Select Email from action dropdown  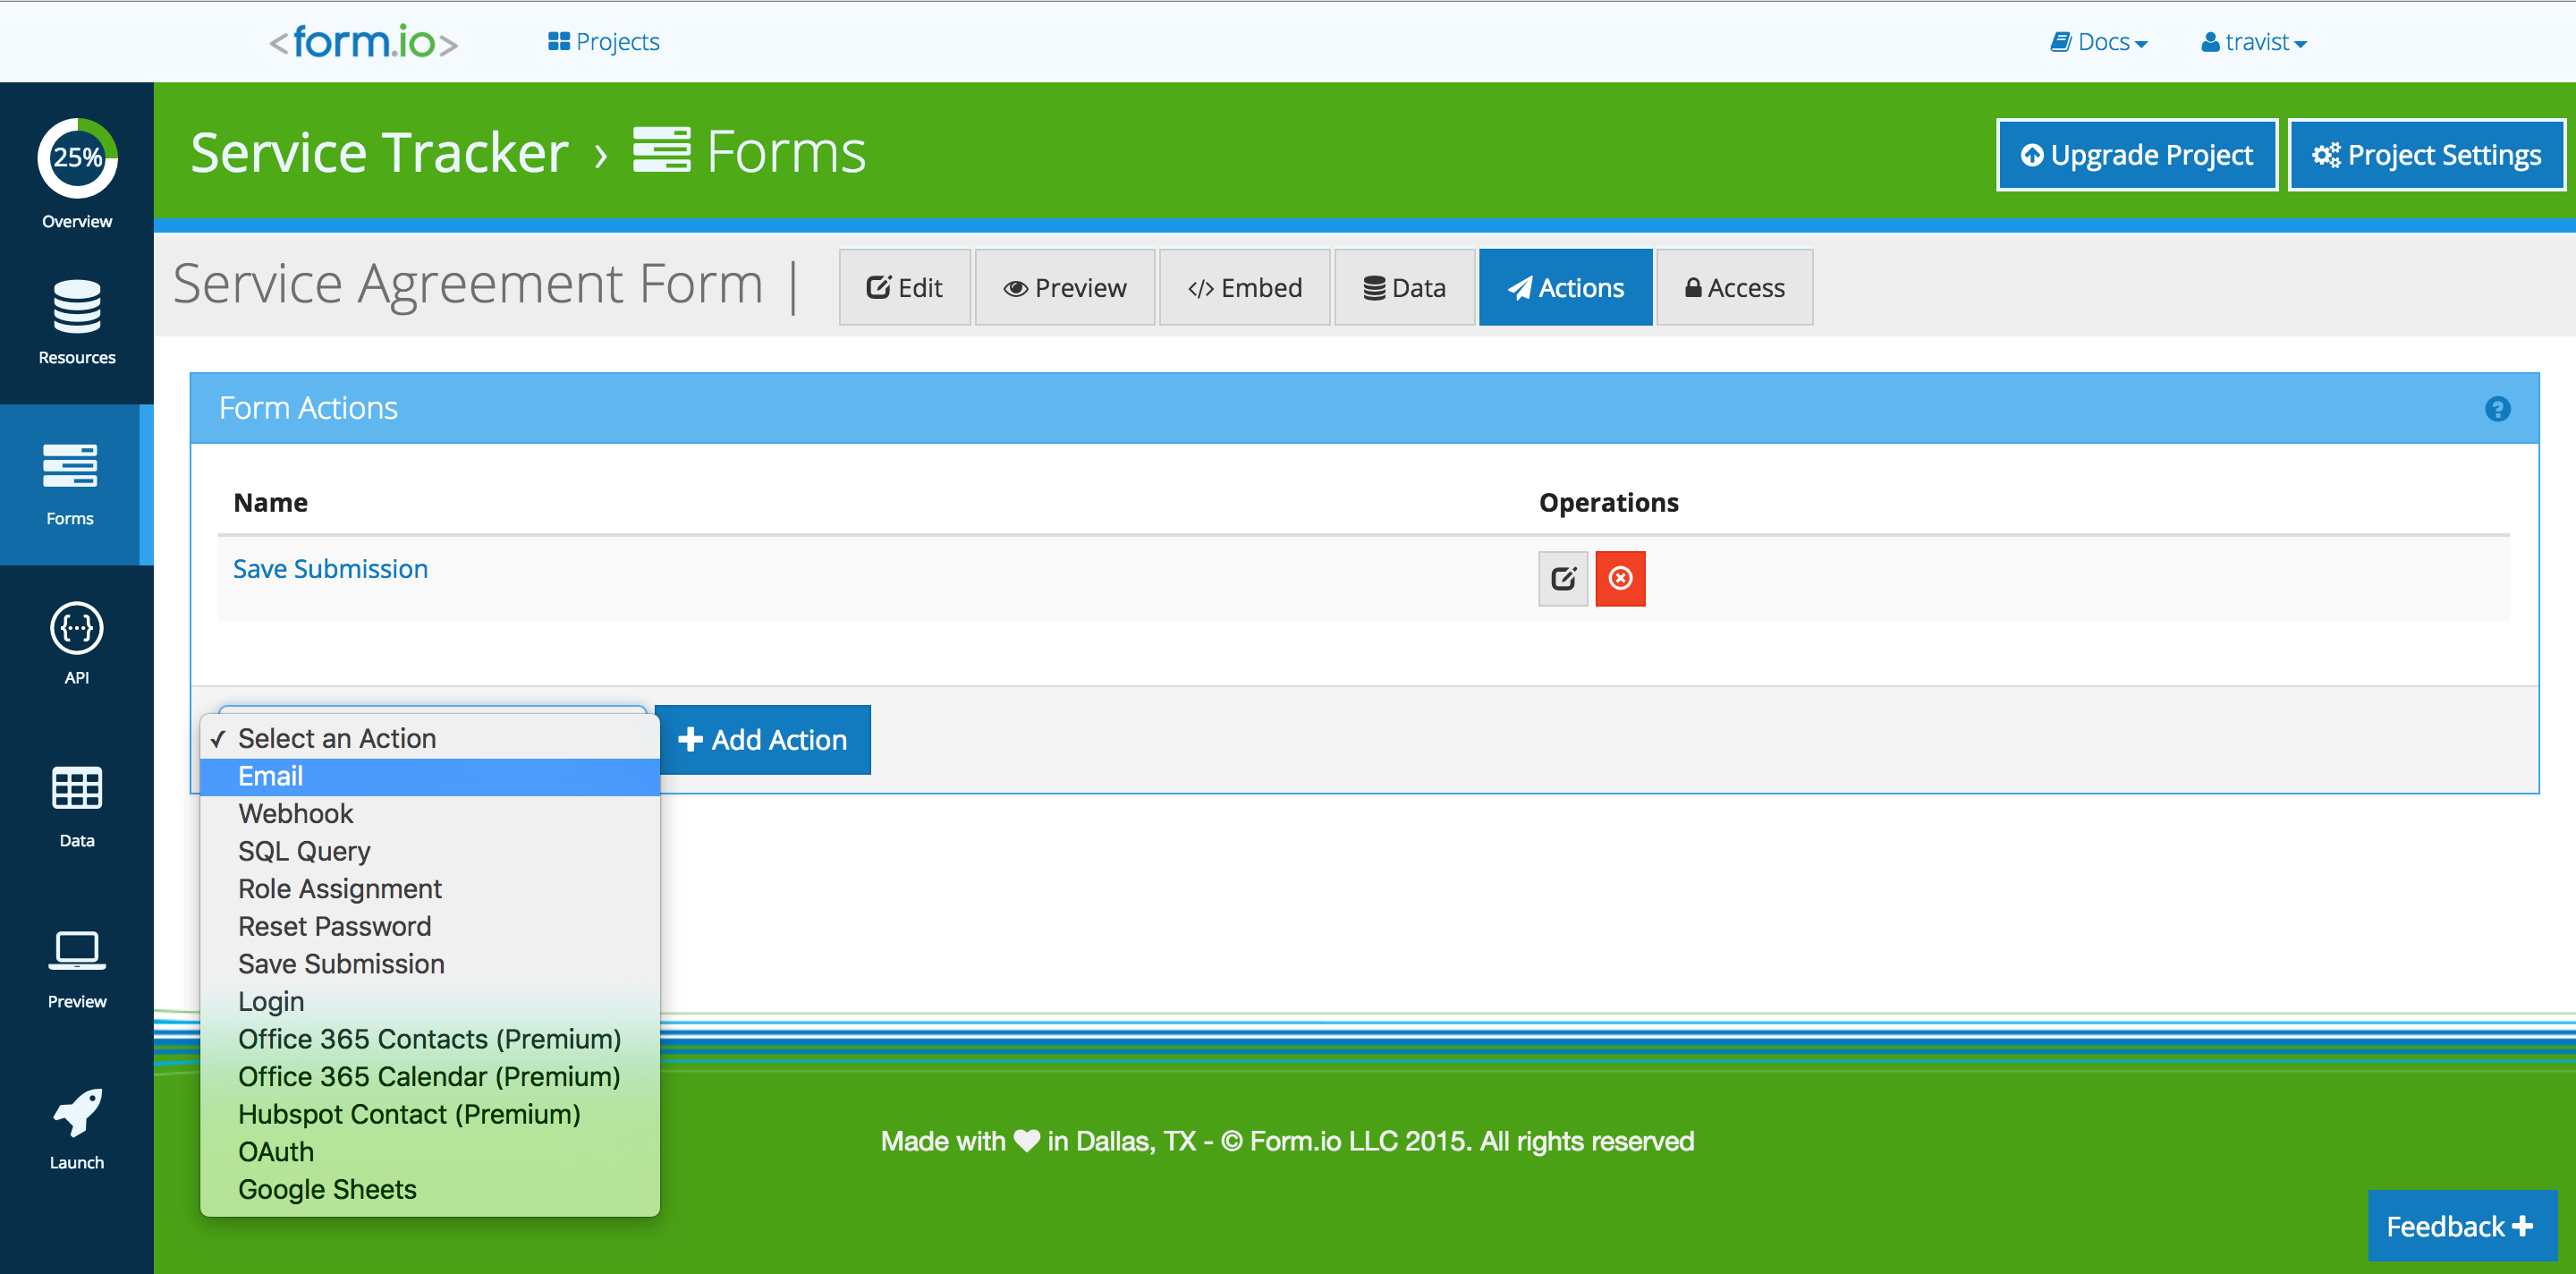click(x=271, y=776)
